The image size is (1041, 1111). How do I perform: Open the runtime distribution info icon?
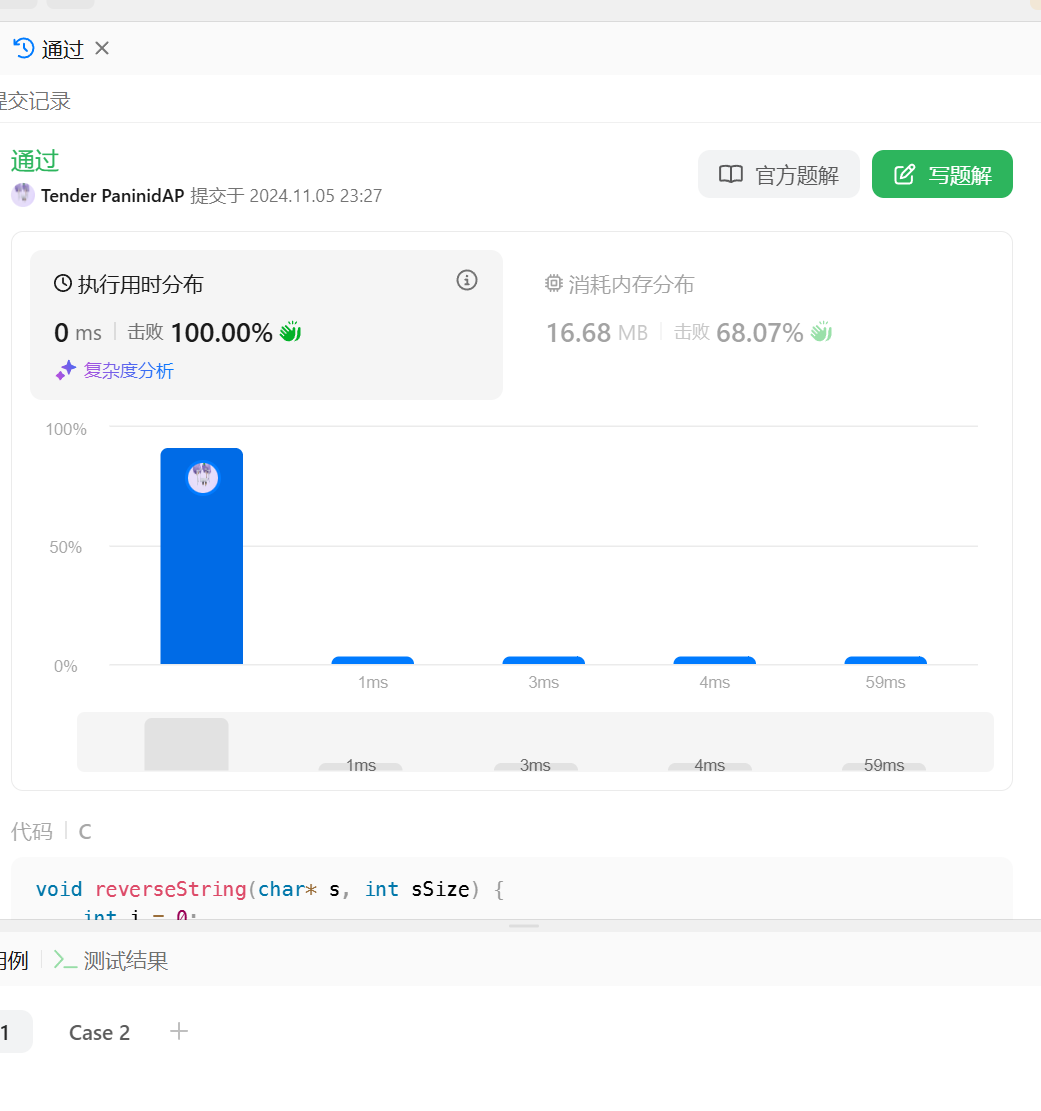coord(467,281)
